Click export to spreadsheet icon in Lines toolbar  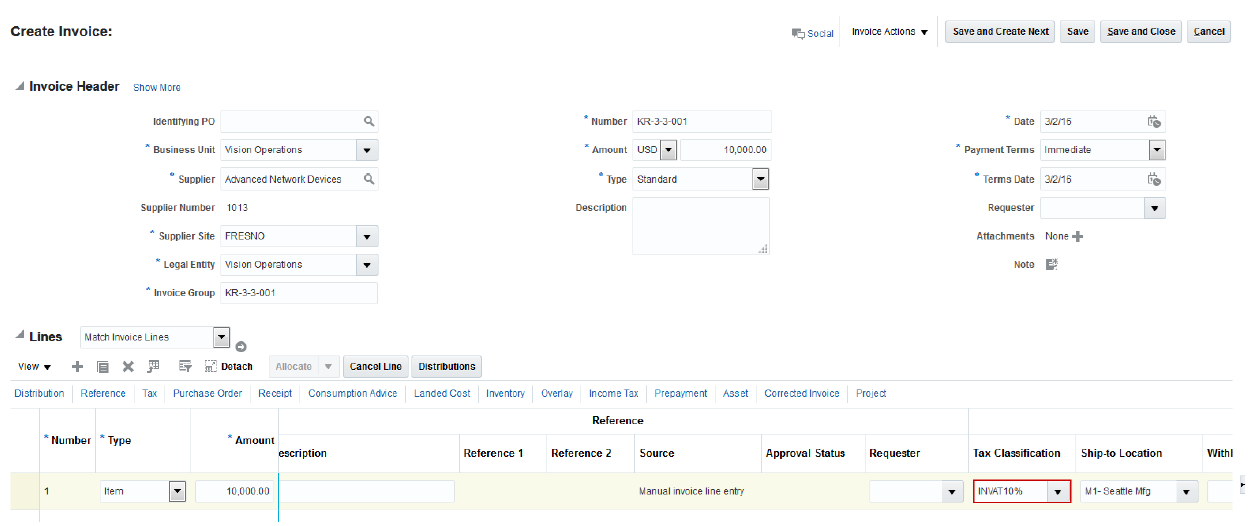point(153,367)
